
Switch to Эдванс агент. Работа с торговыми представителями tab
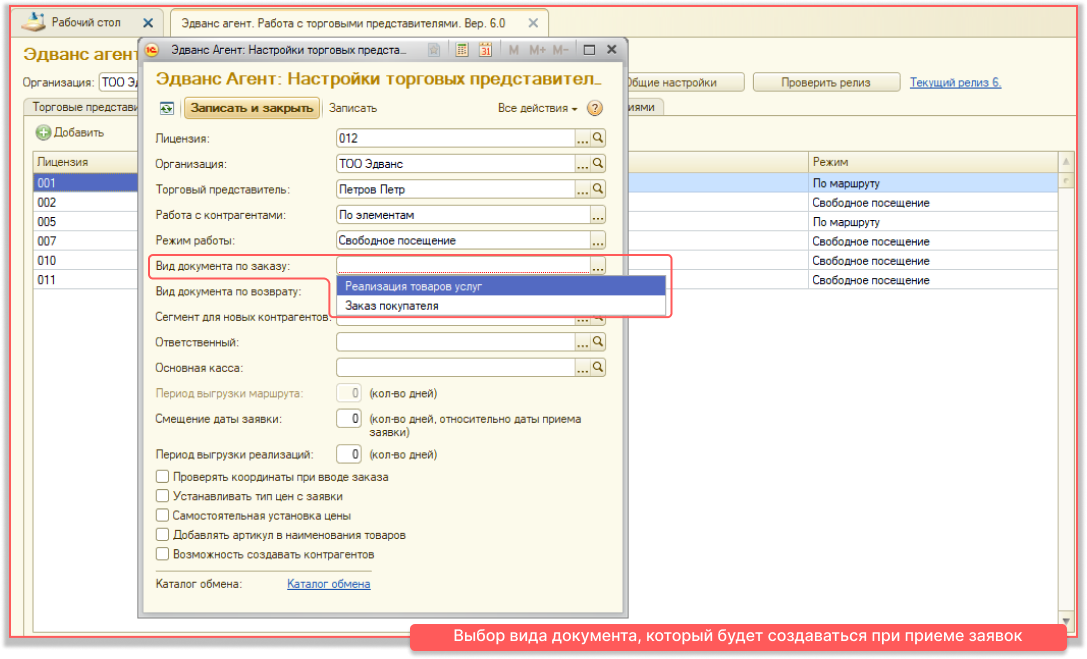click(359, 23)
